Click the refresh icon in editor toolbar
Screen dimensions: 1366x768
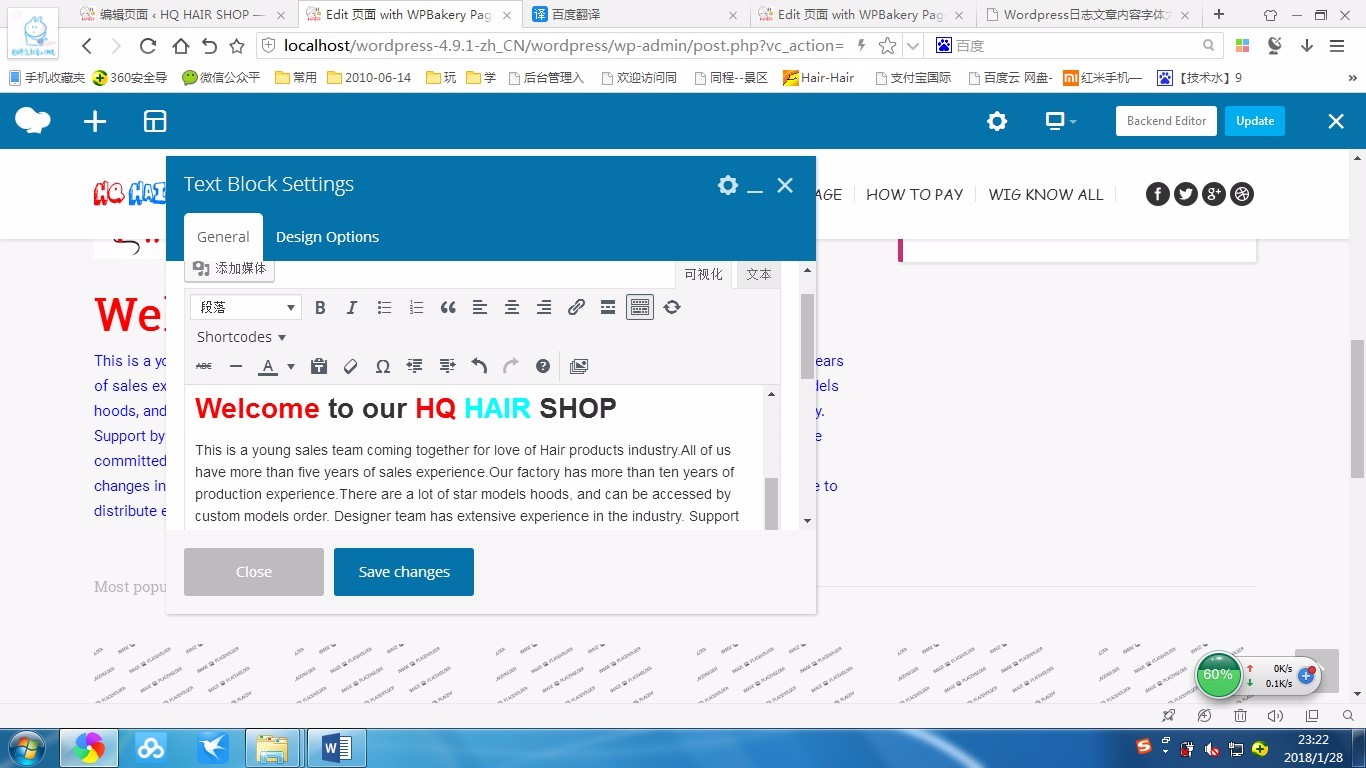(672, 308)
